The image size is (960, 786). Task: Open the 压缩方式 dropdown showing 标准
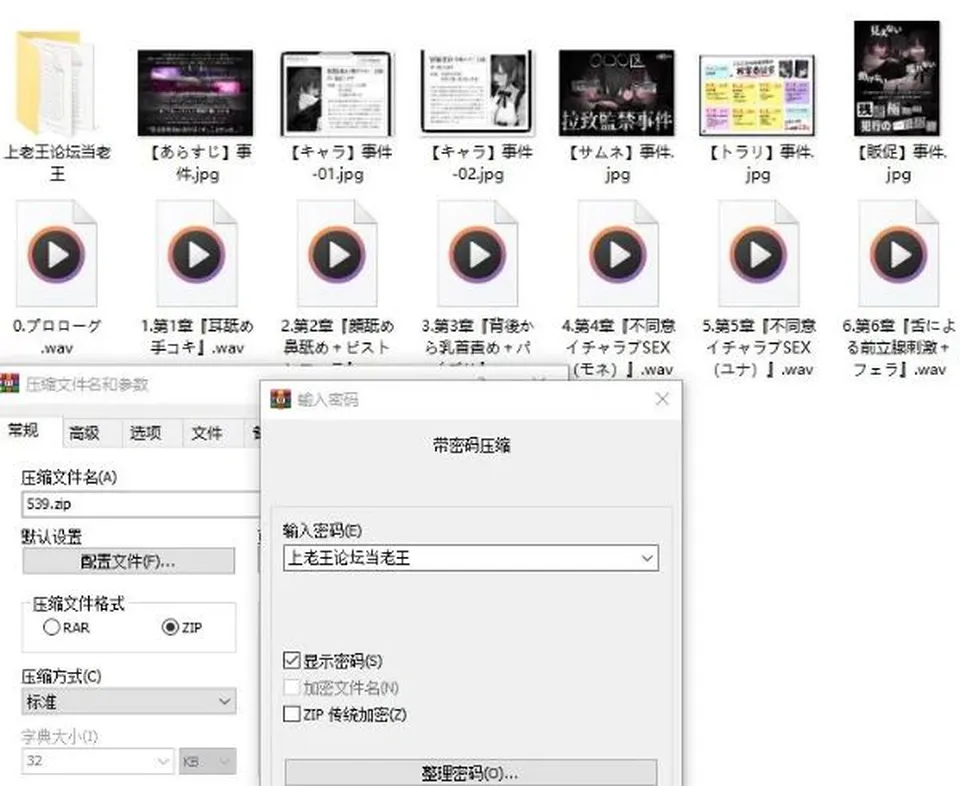click(x=129, y=702)
